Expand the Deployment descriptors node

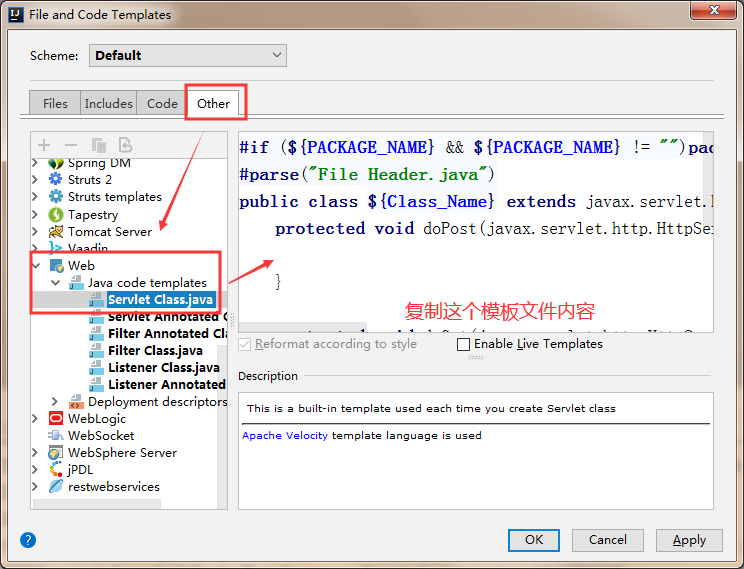pyautogui.click(x=55, y=402)
